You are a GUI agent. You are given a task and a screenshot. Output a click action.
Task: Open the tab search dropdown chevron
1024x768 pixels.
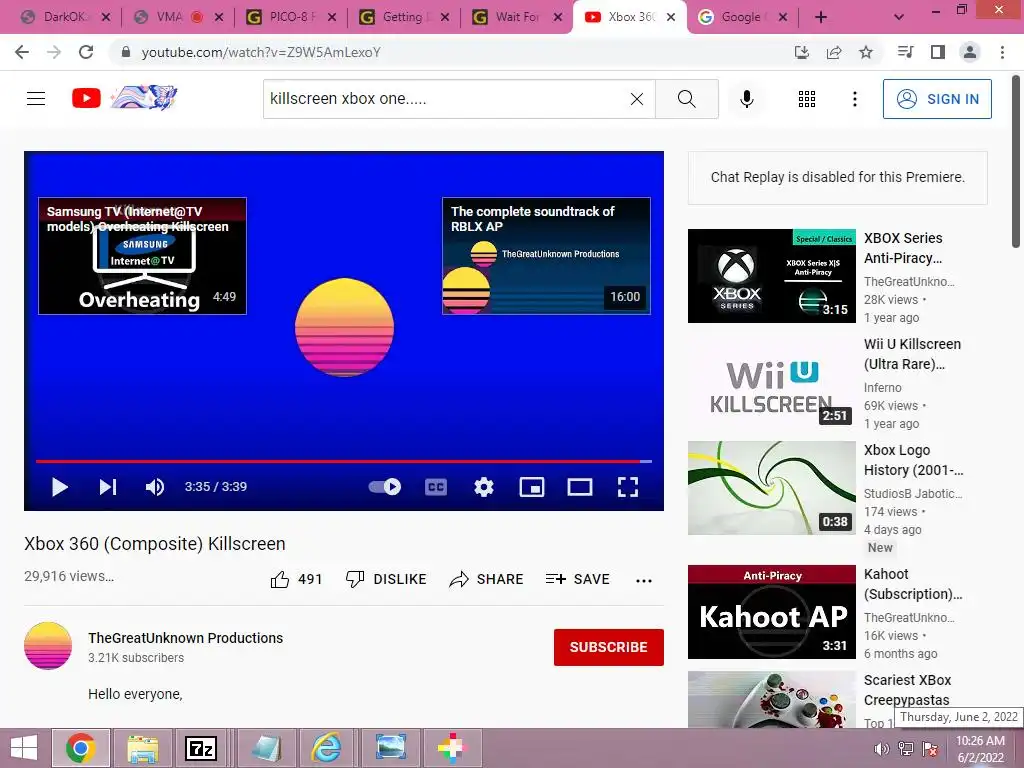[x=899, y=17]
